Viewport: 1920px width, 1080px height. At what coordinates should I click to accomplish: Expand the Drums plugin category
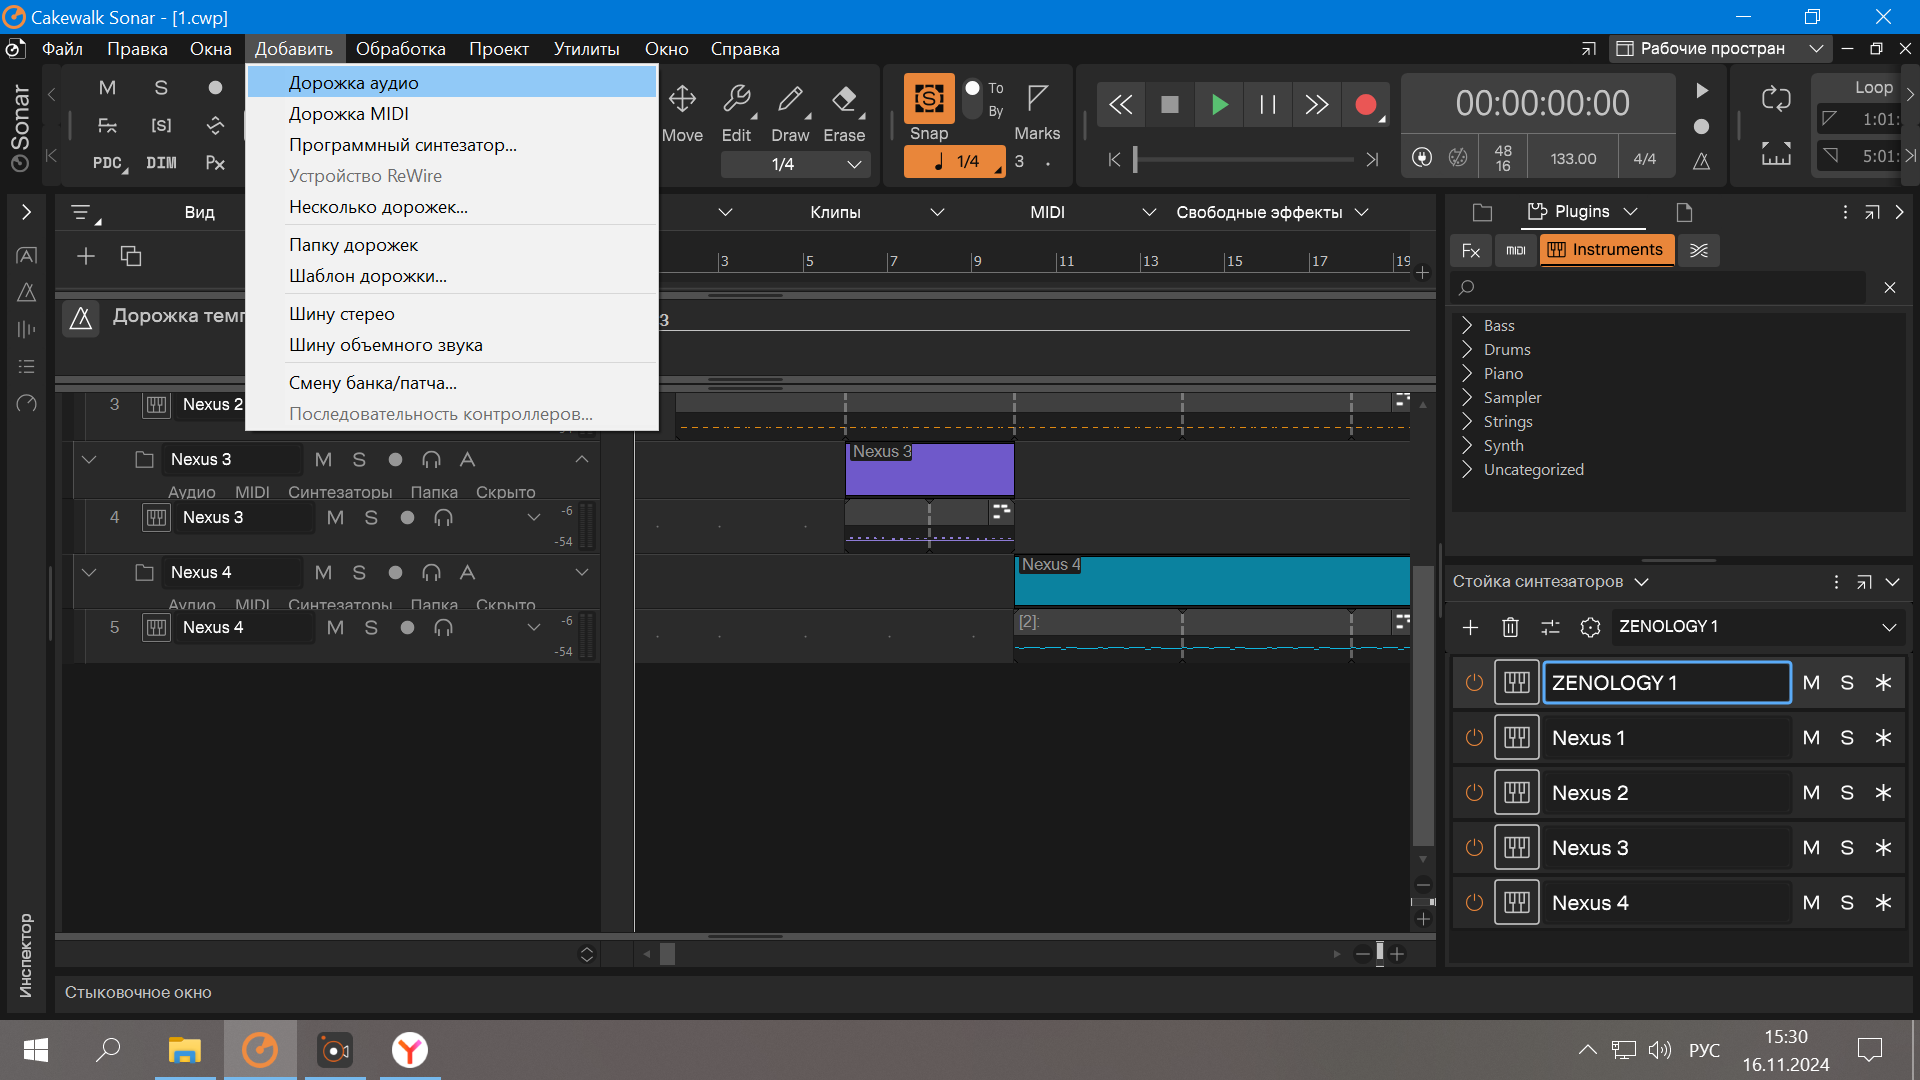(1467, 350)
